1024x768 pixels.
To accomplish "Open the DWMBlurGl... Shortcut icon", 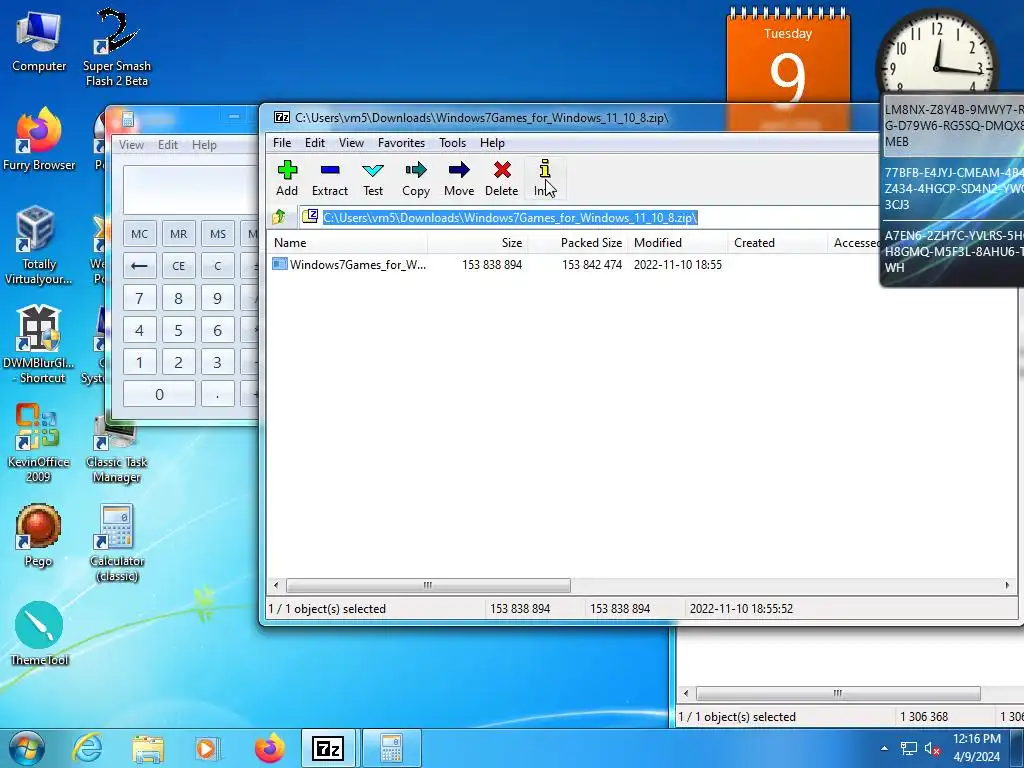I will (x=39, y=345).
